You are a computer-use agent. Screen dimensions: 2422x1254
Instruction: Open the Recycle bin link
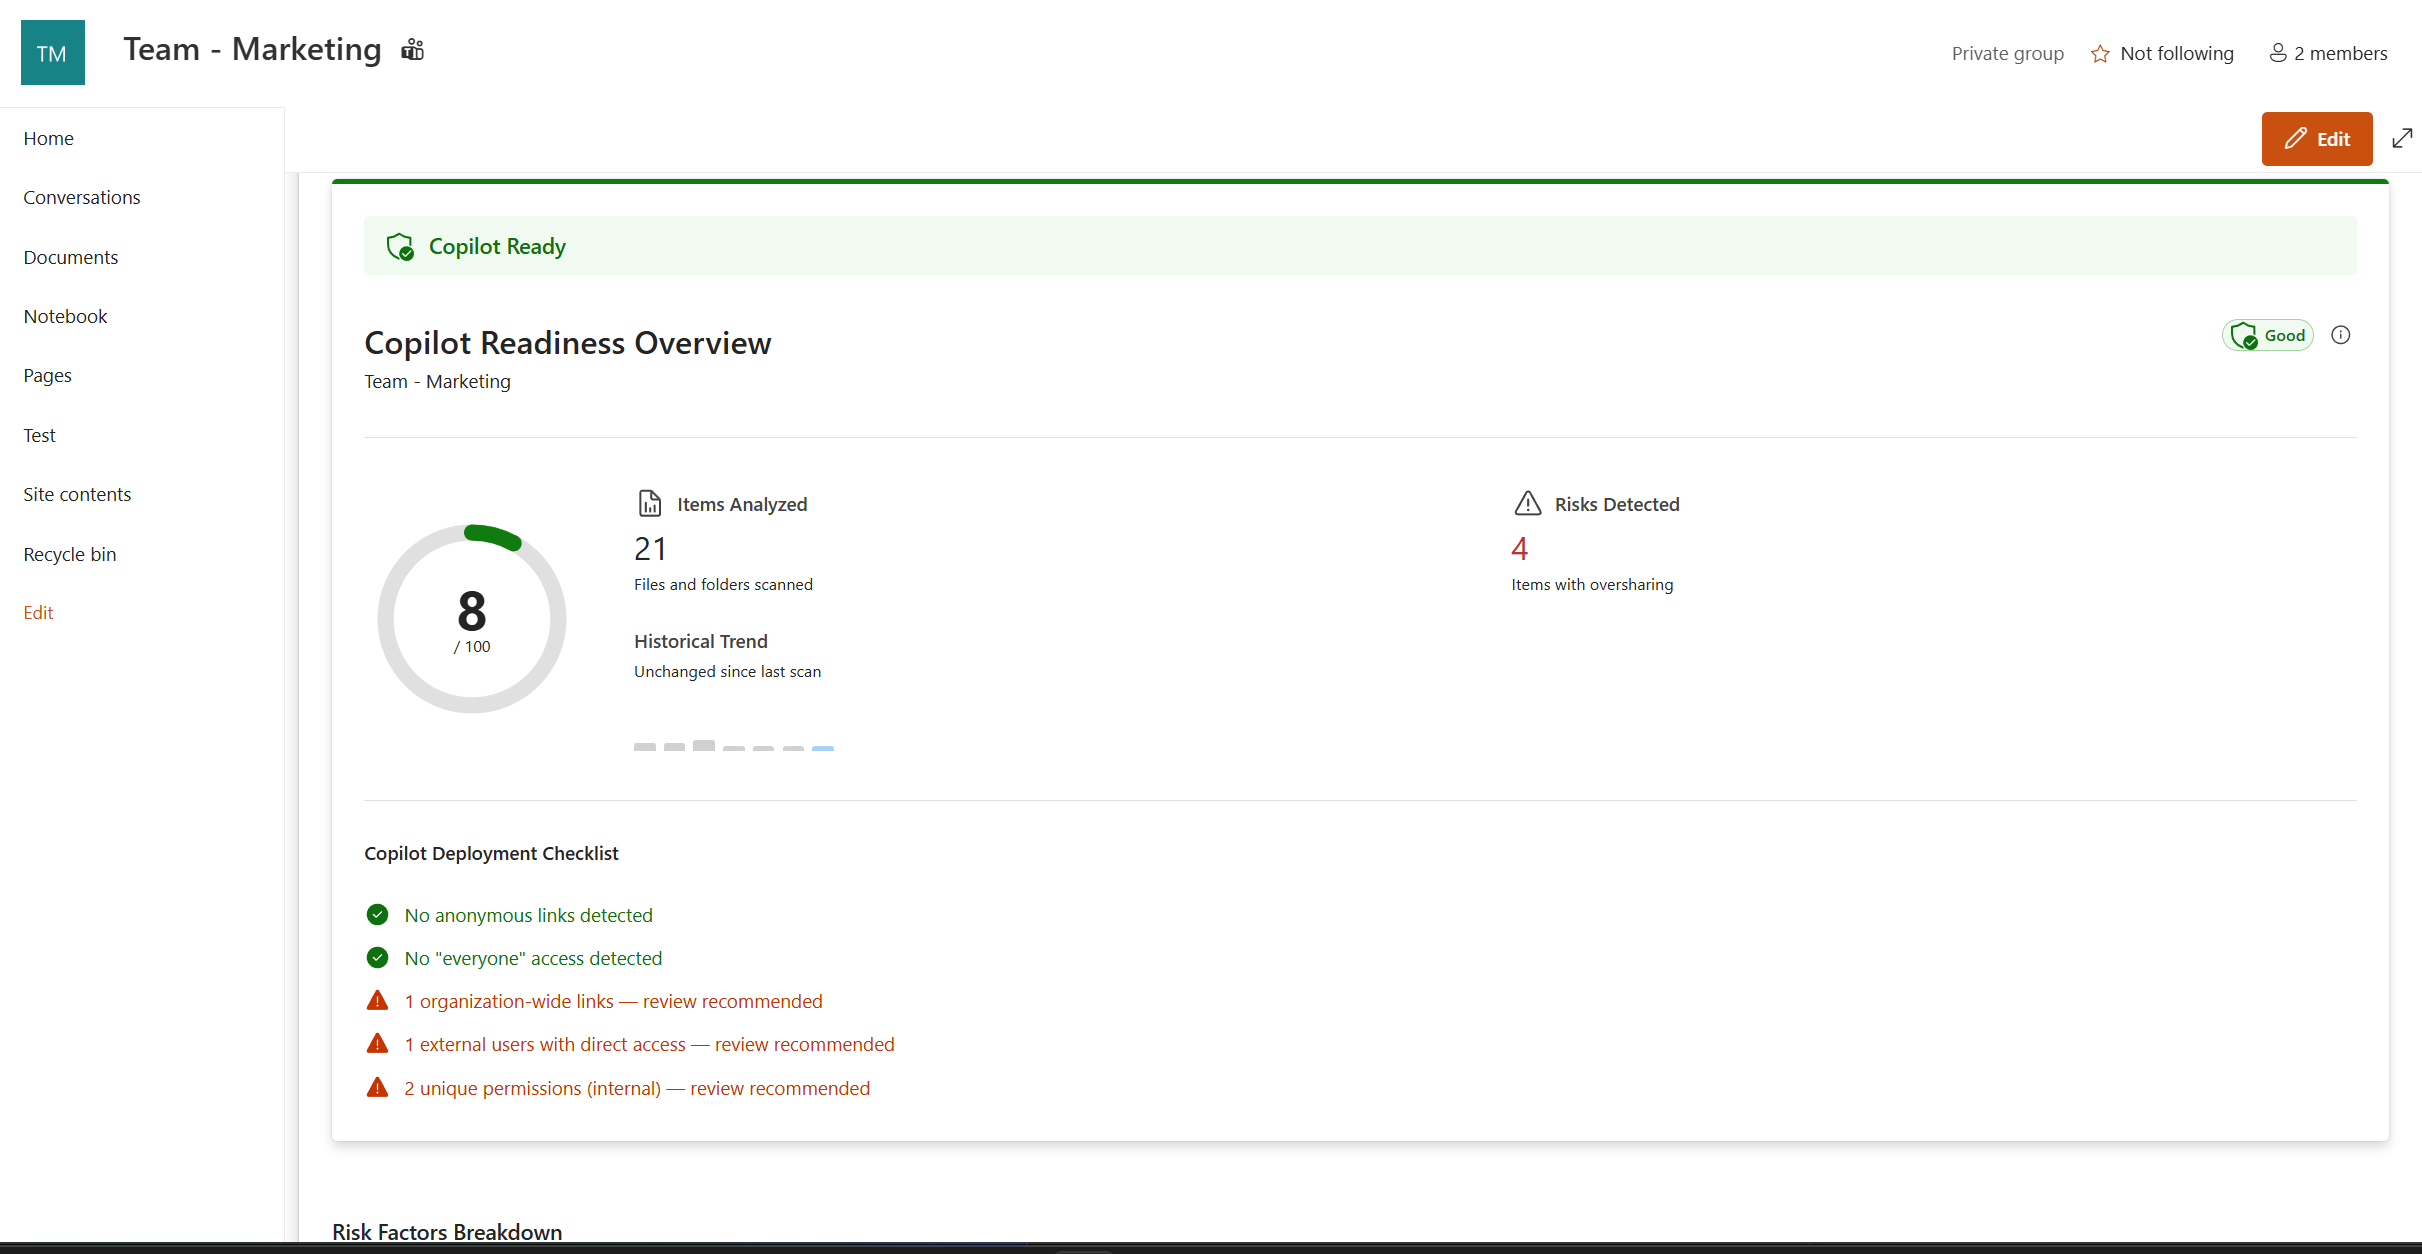(x=70, y=554)
